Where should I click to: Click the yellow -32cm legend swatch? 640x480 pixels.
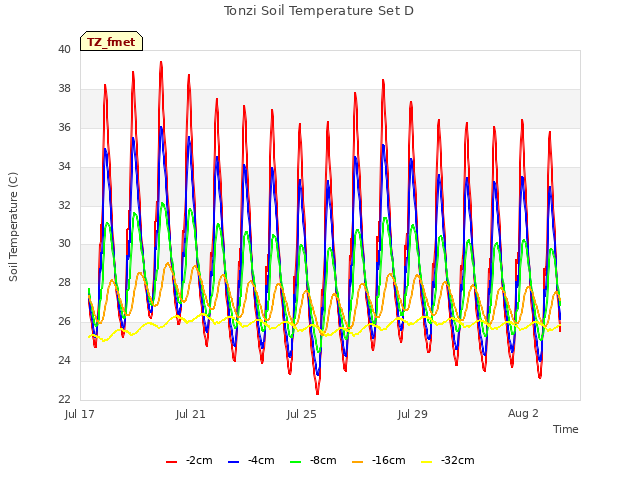[x=427, y=462]
